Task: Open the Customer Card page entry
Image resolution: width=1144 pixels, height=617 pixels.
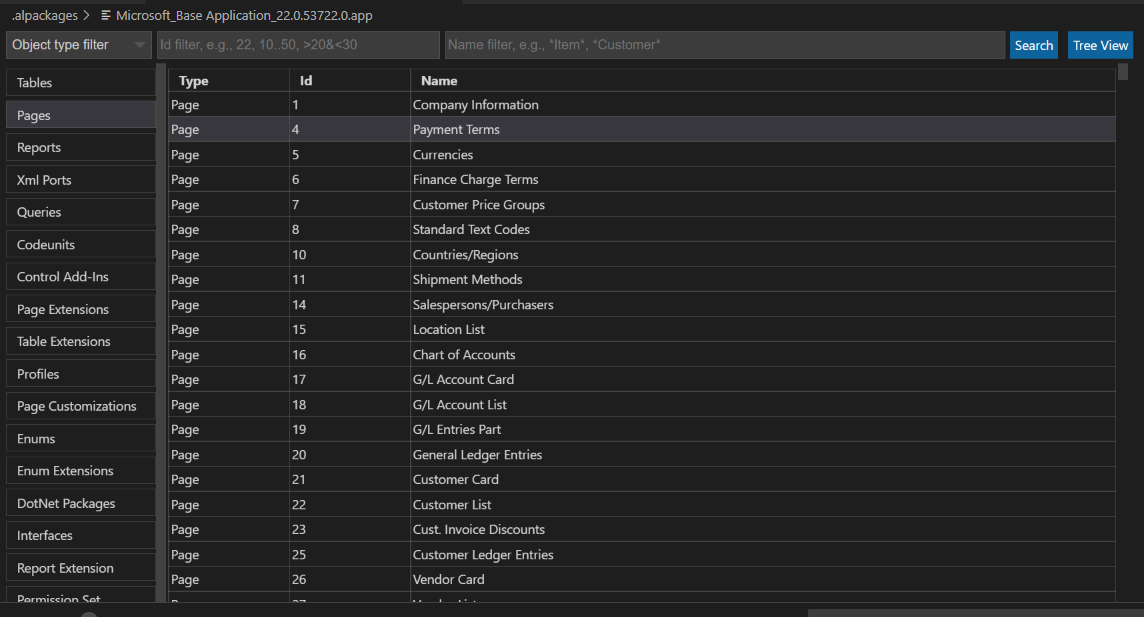Action: pyautogui.click(x=456, y=479)
